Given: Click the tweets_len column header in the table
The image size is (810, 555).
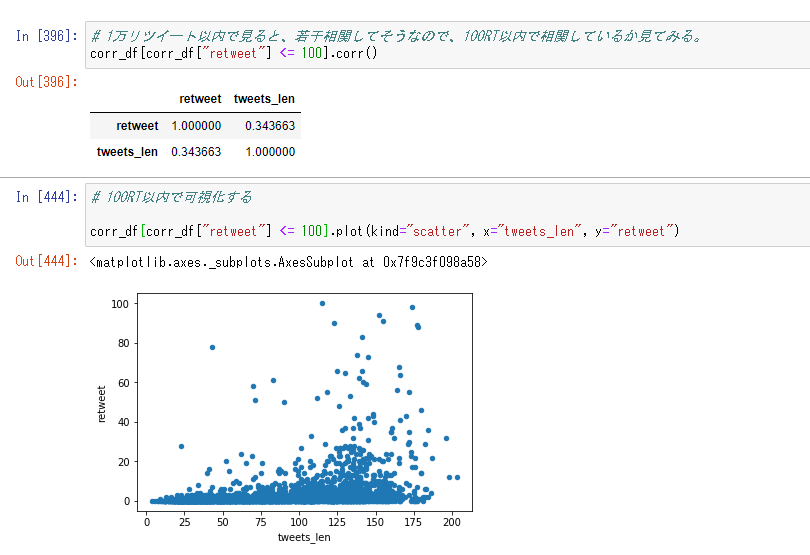Looking at the screenshot, I should tap(264, 99).
